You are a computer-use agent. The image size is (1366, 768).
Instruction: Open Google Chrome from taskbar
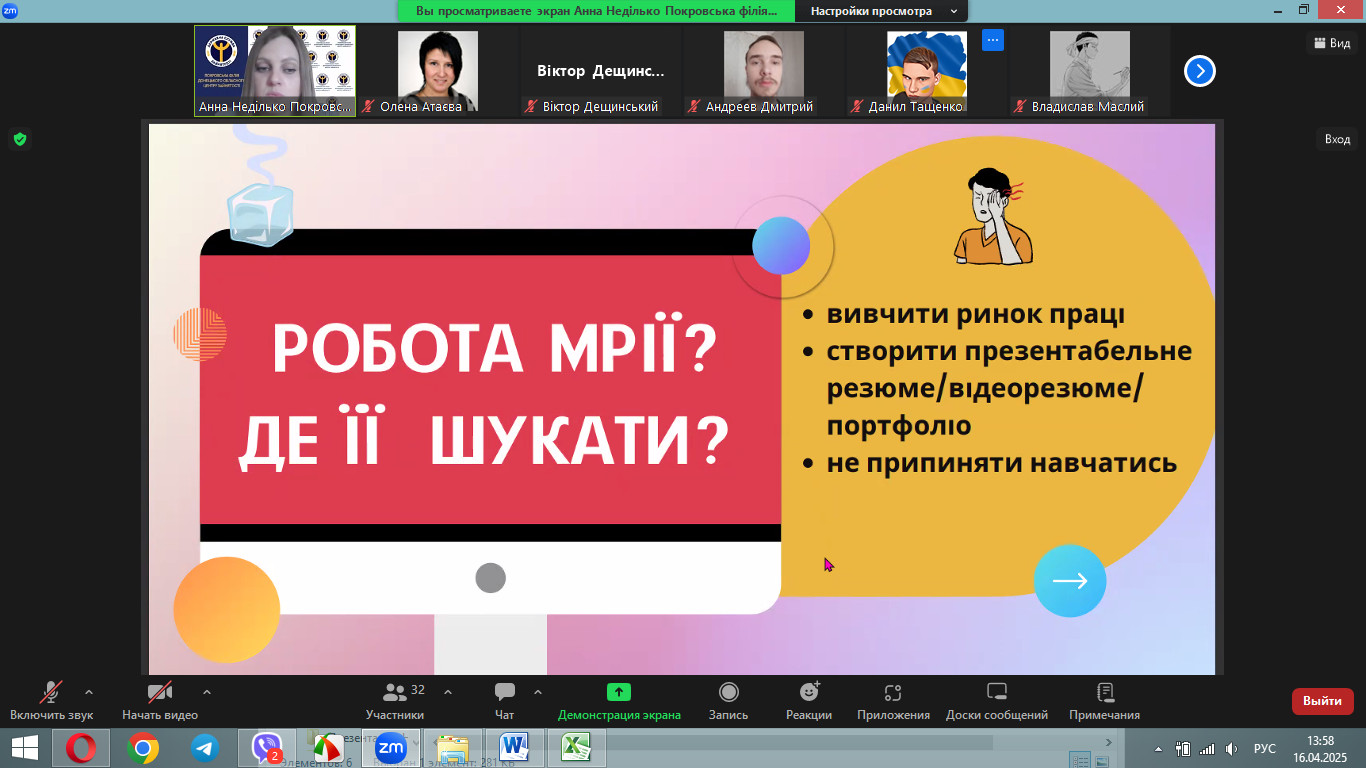(x=143, y=748)
